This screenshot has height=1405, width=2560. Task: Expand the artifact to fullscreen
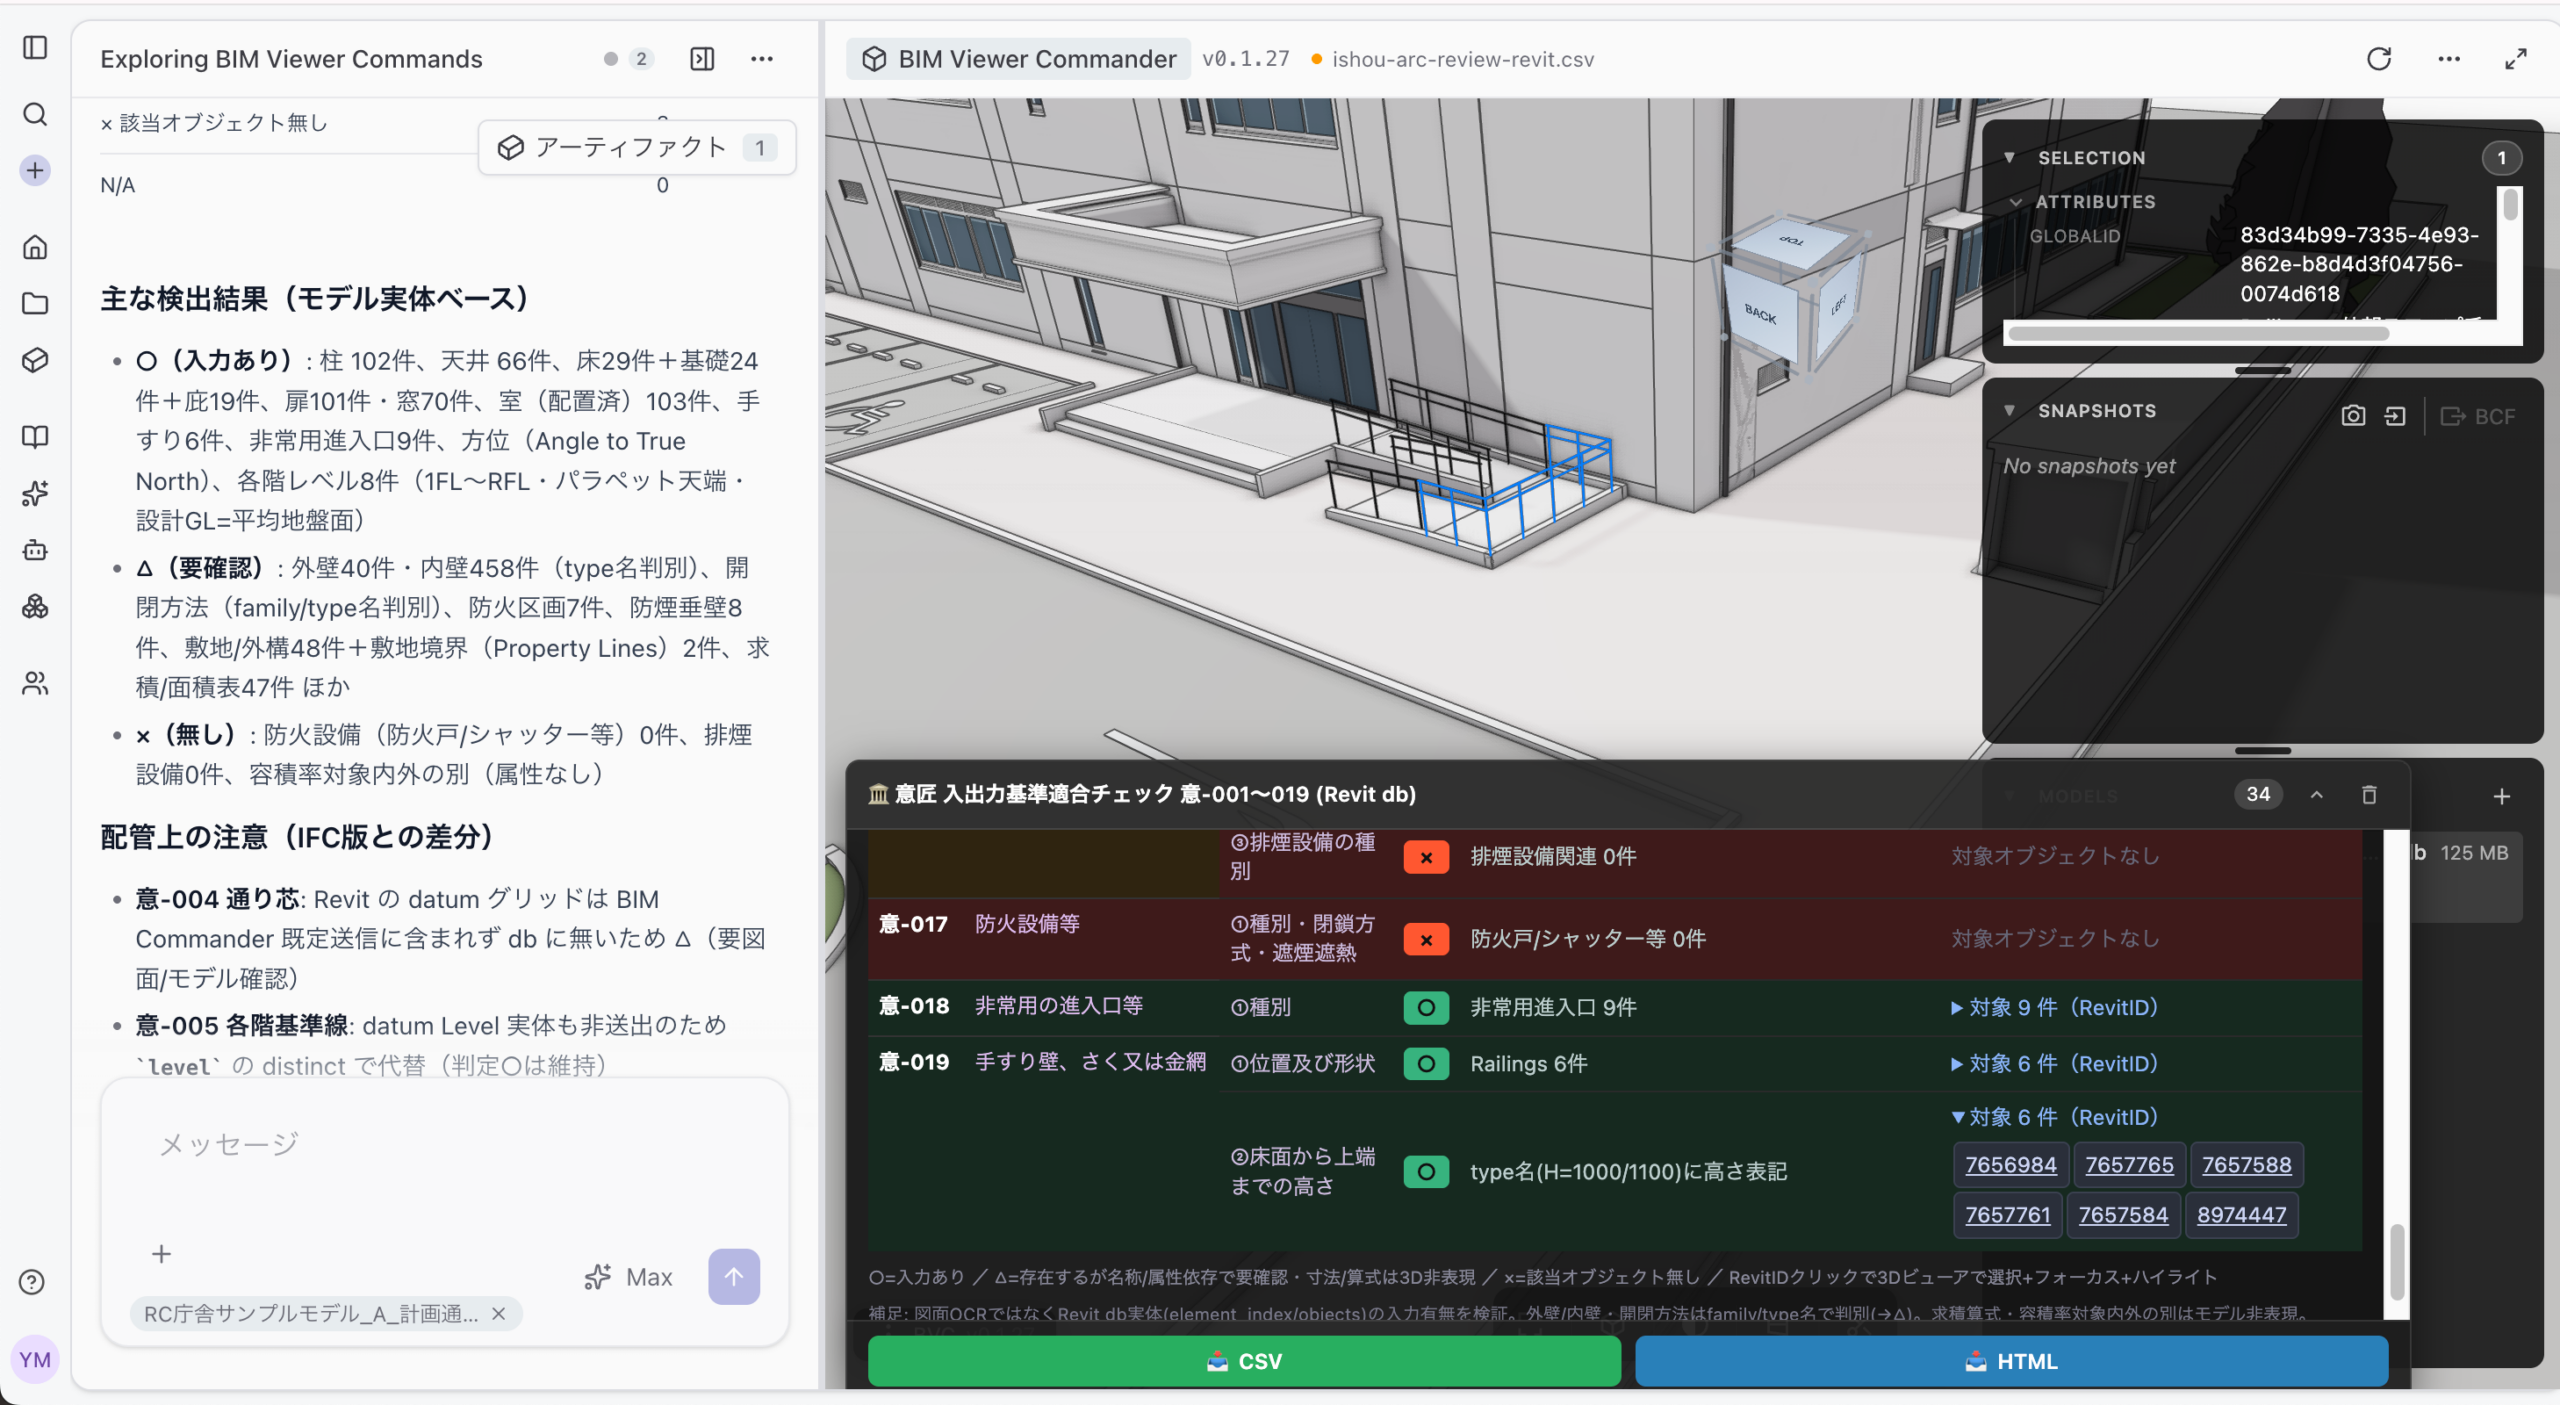click(2516, 59)
